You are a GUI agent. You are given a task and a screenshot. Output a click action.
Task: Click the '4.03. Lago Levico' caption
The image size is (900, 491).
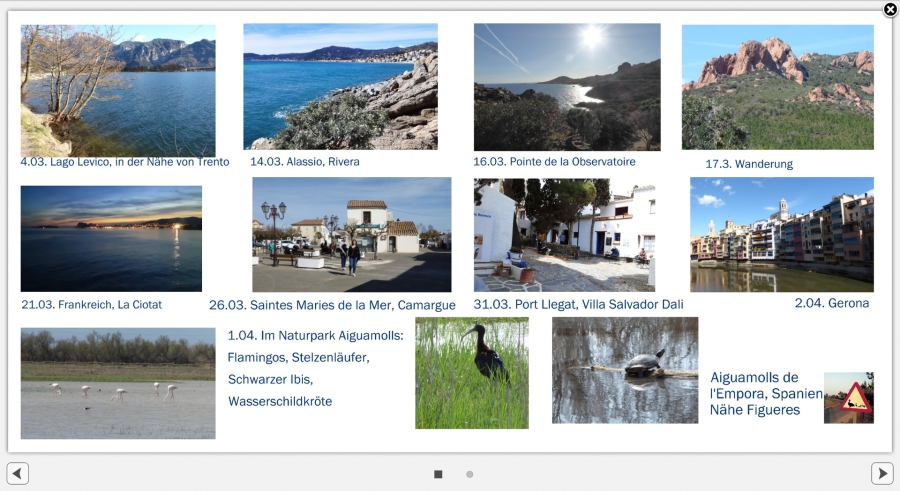[x=125, y=162]
